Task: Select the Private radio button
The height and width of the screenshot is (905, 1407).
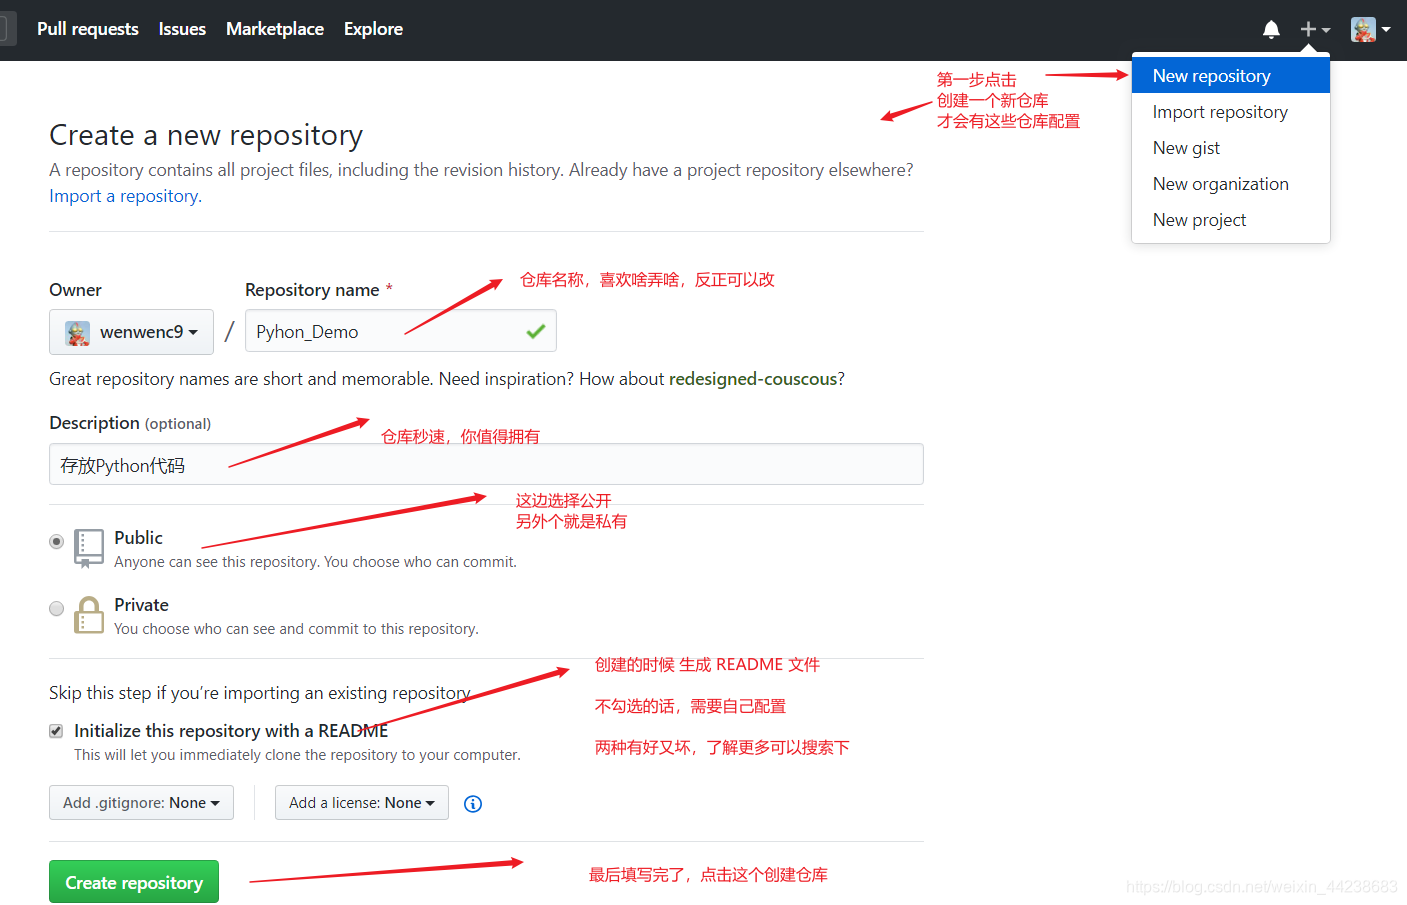Action: pos(57,608)
